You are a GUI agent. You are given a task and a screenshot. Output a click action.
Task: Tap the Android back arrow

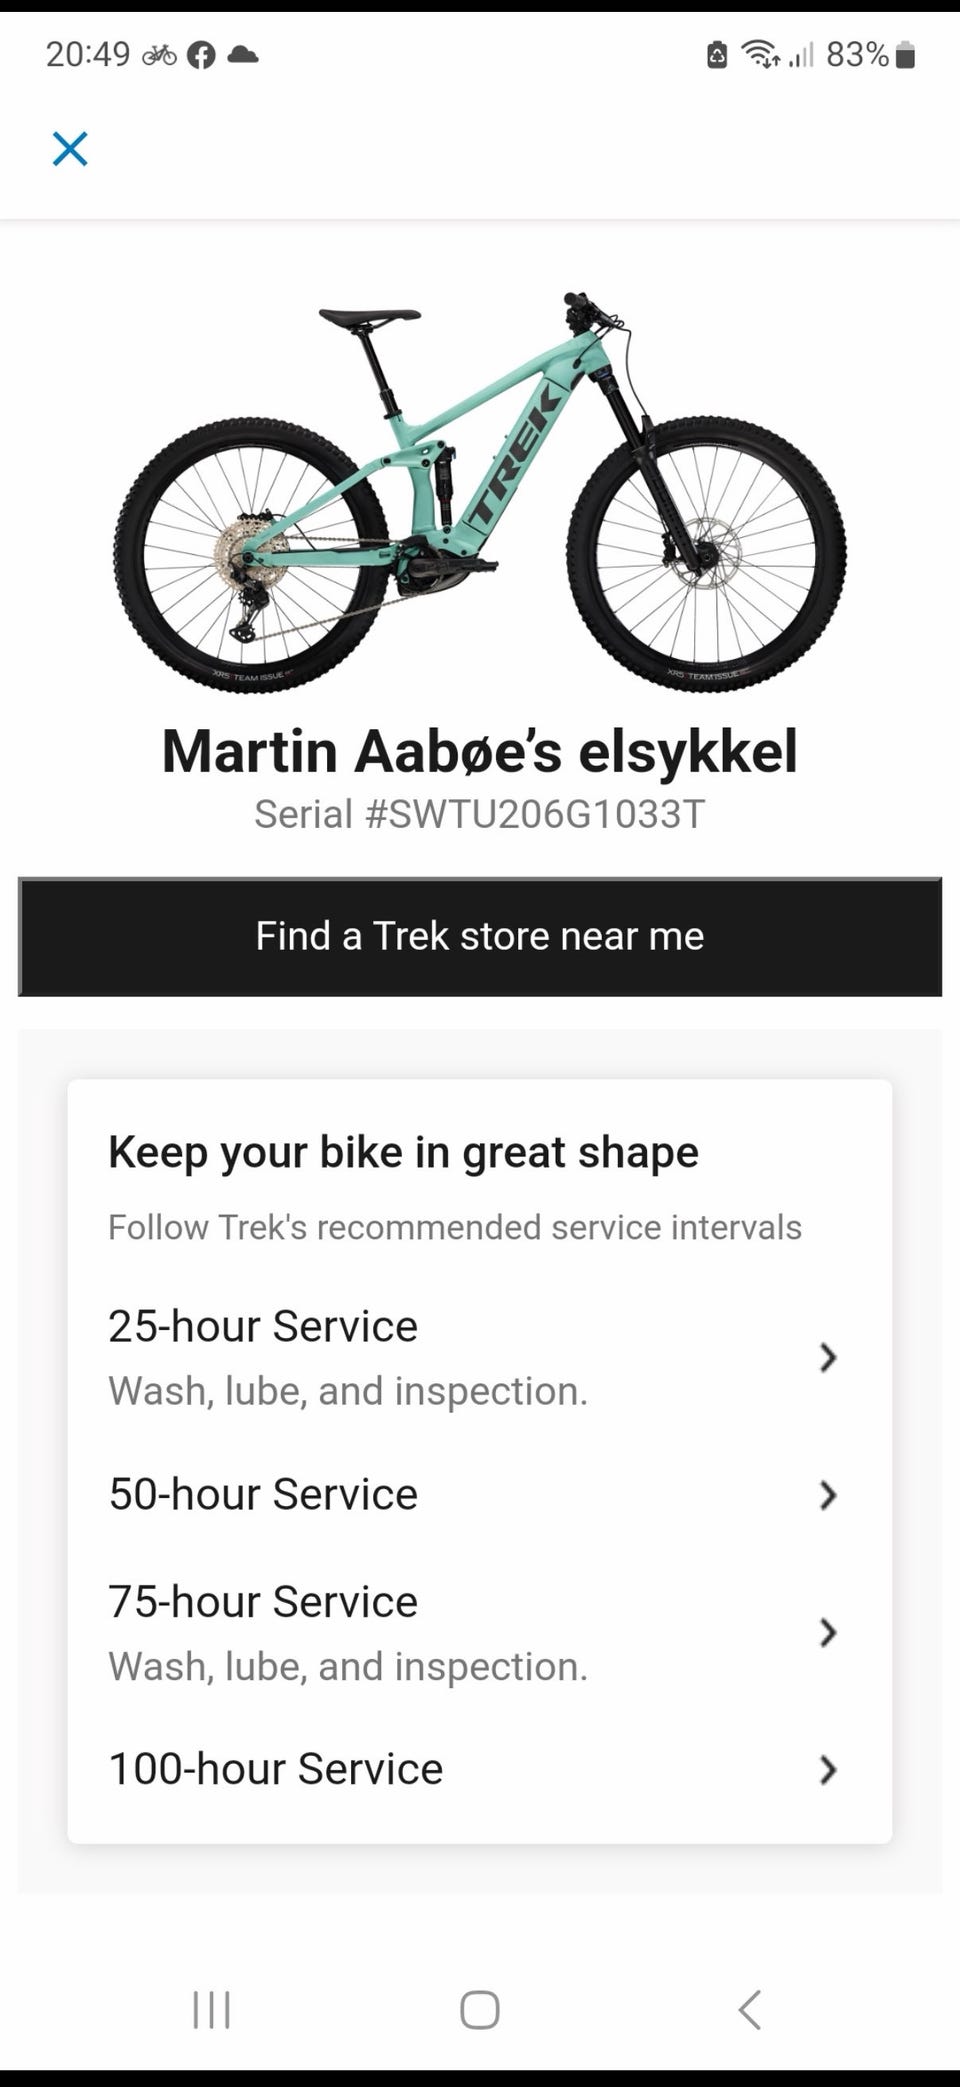coord(749,2009)
